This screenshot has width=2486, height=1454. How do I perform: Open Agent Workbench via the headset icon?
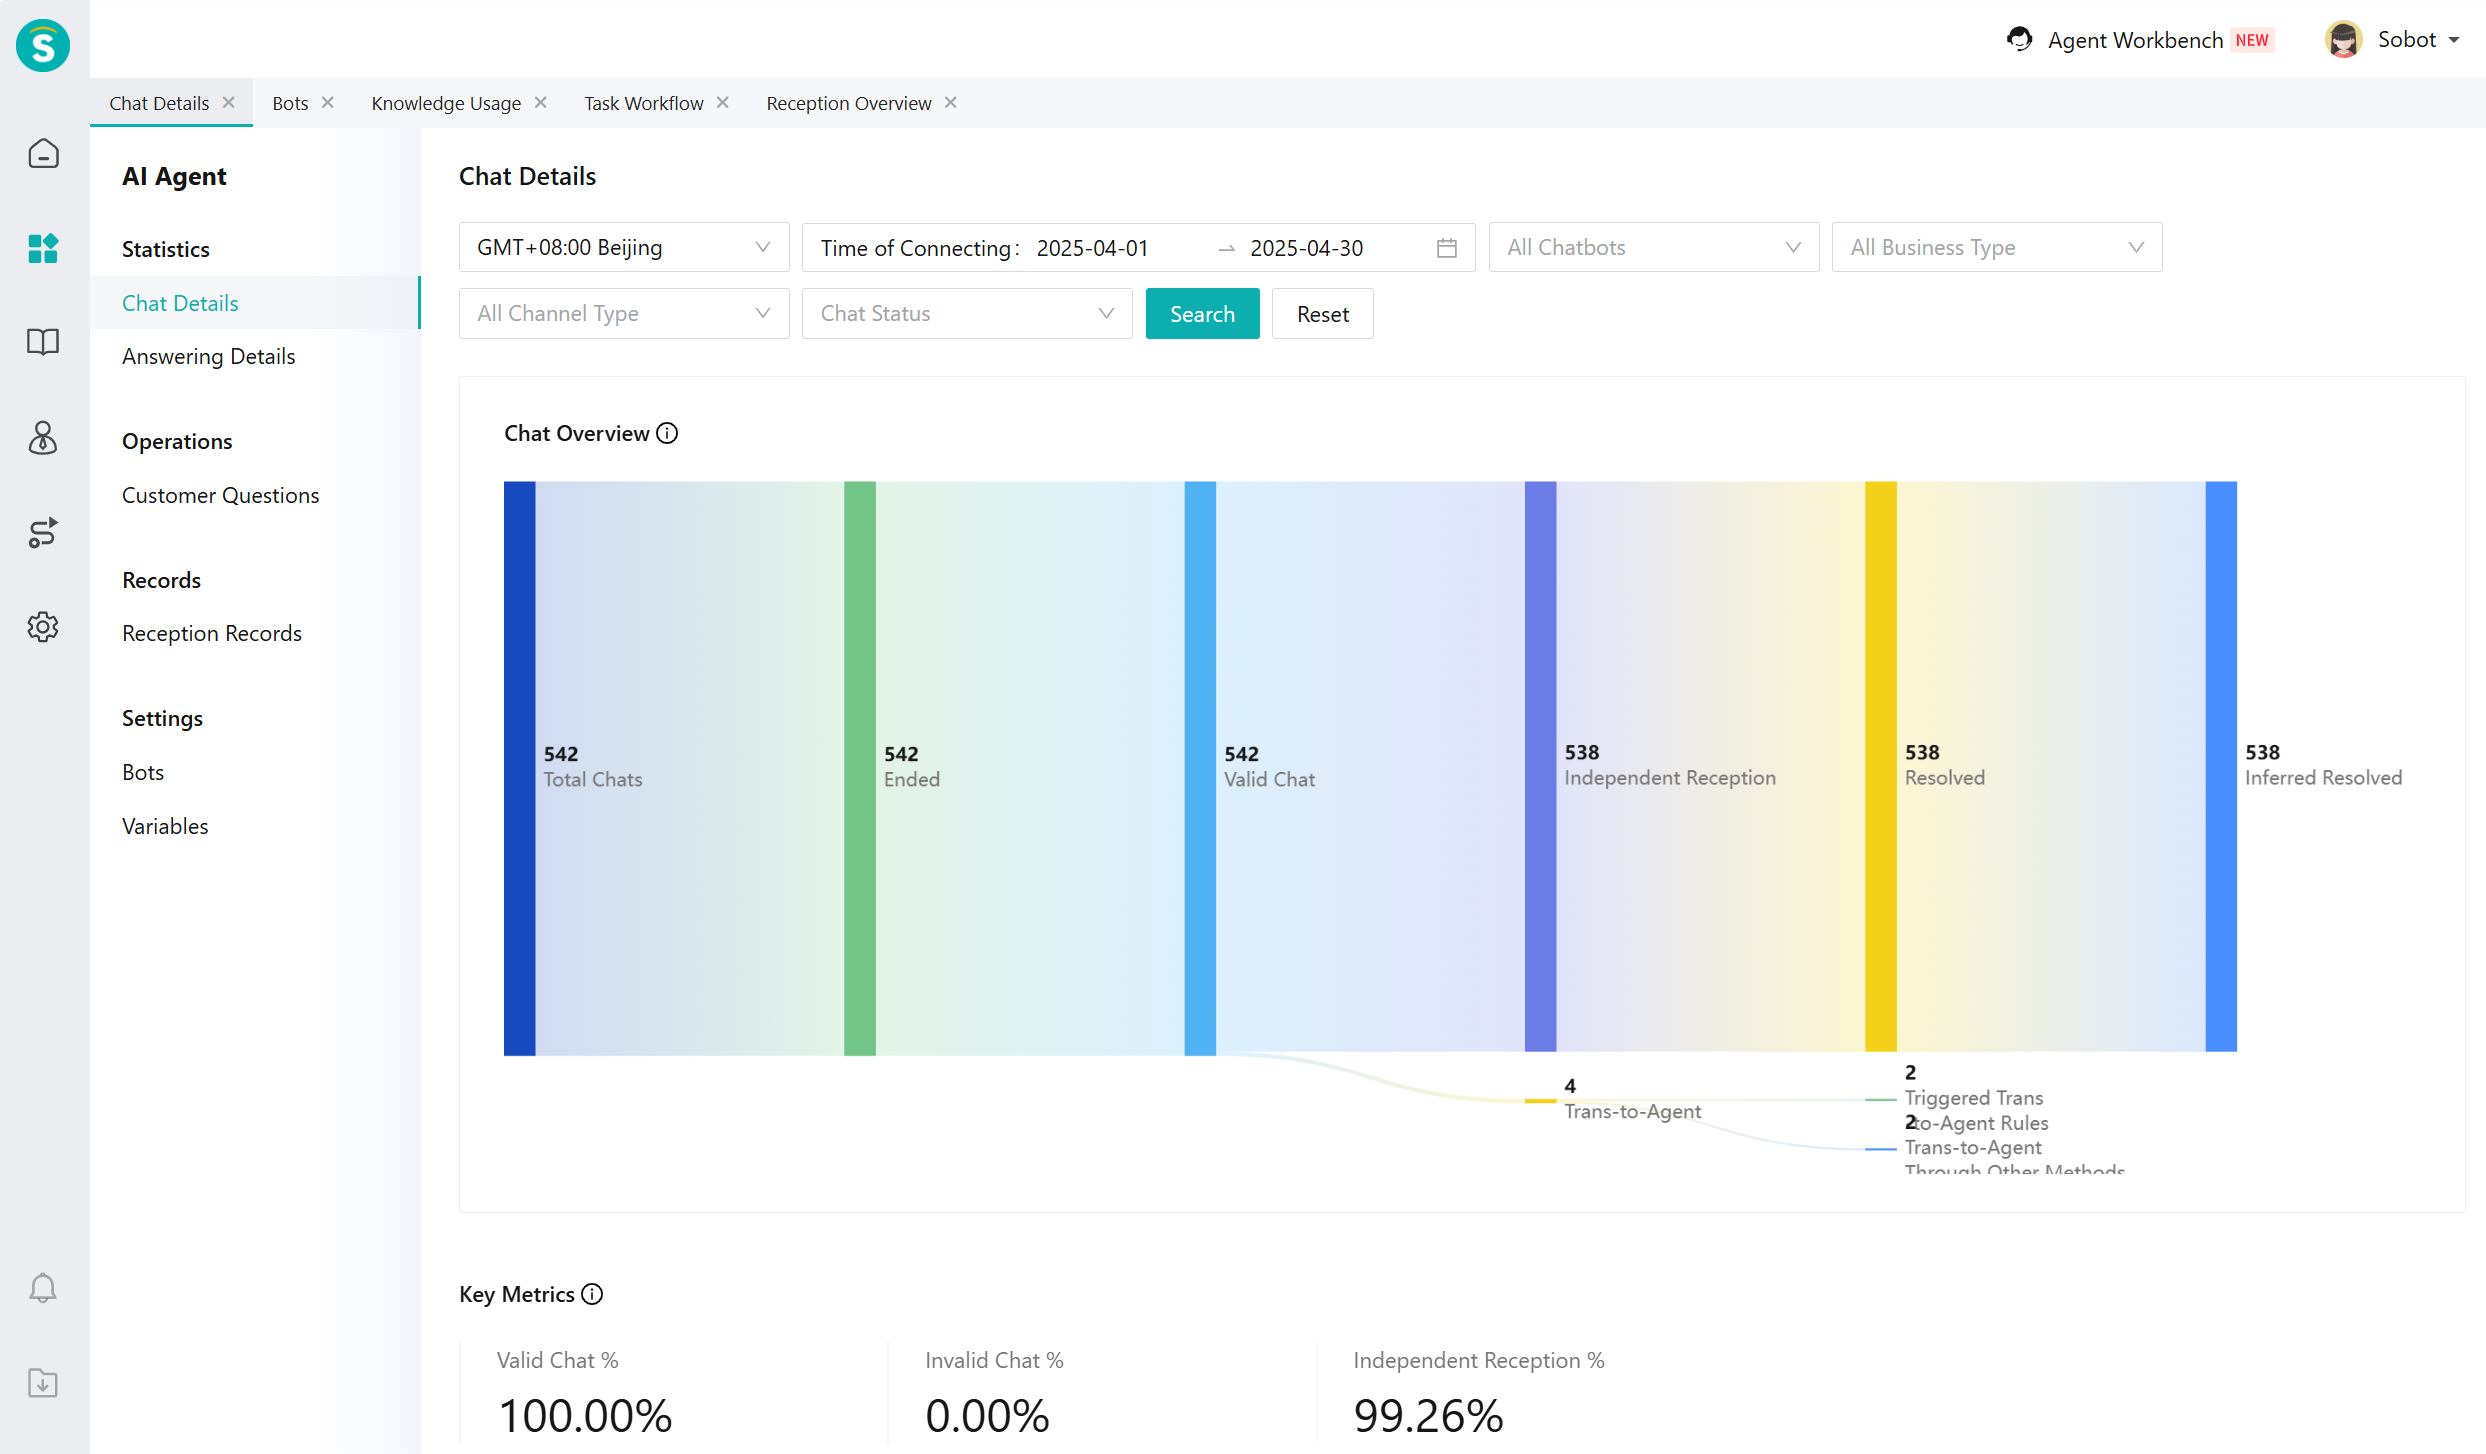[2020, 39]
